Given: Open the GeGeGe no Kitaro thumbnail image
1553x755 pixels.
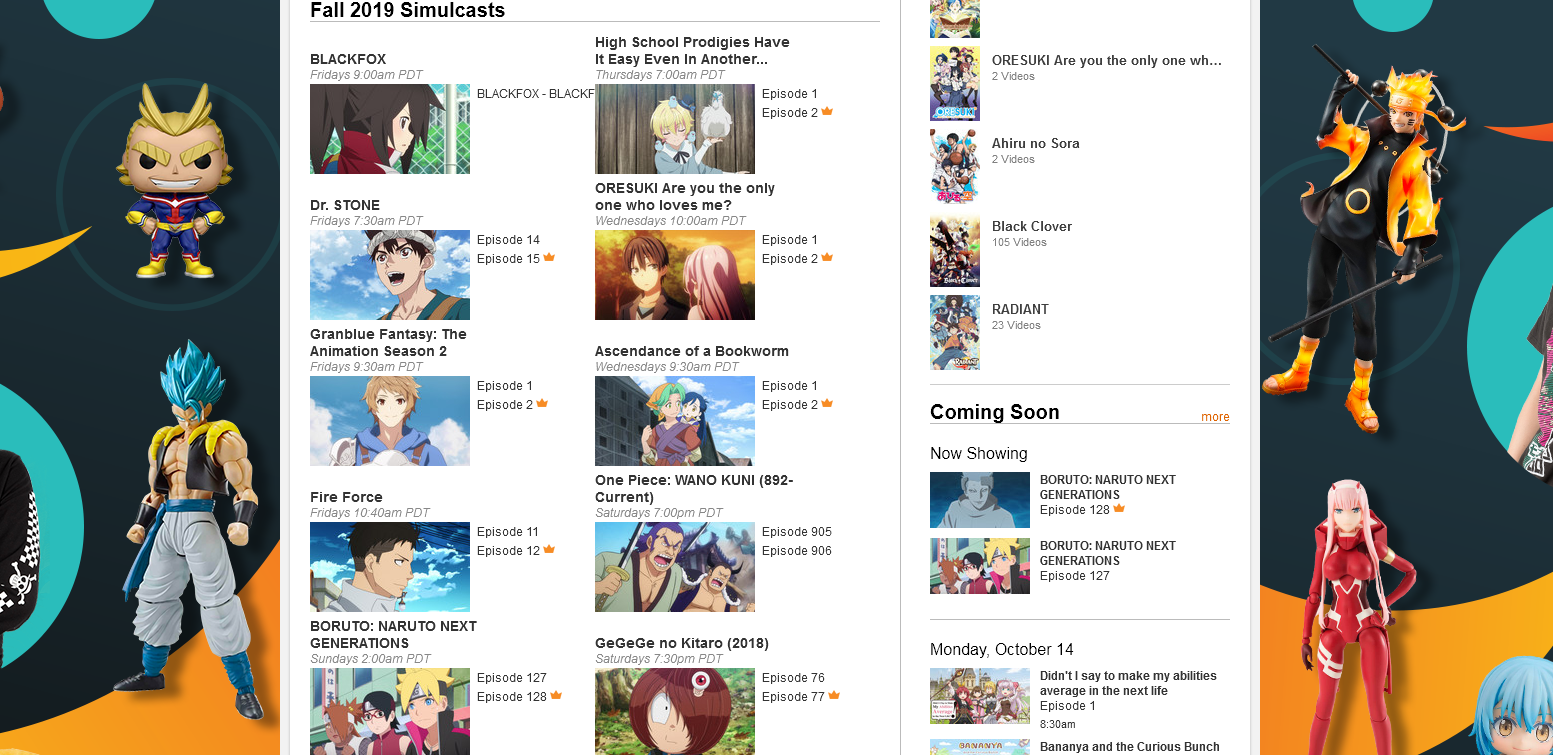Looking at the screenshot, I should pyautogui.click(x=675, y=711).
